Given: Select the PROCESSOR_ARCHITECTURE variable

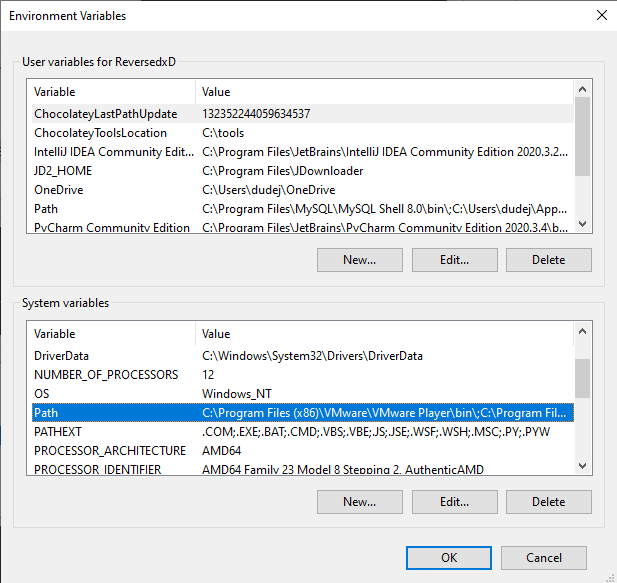Looking at the screenshot, I should click(302, 450).
